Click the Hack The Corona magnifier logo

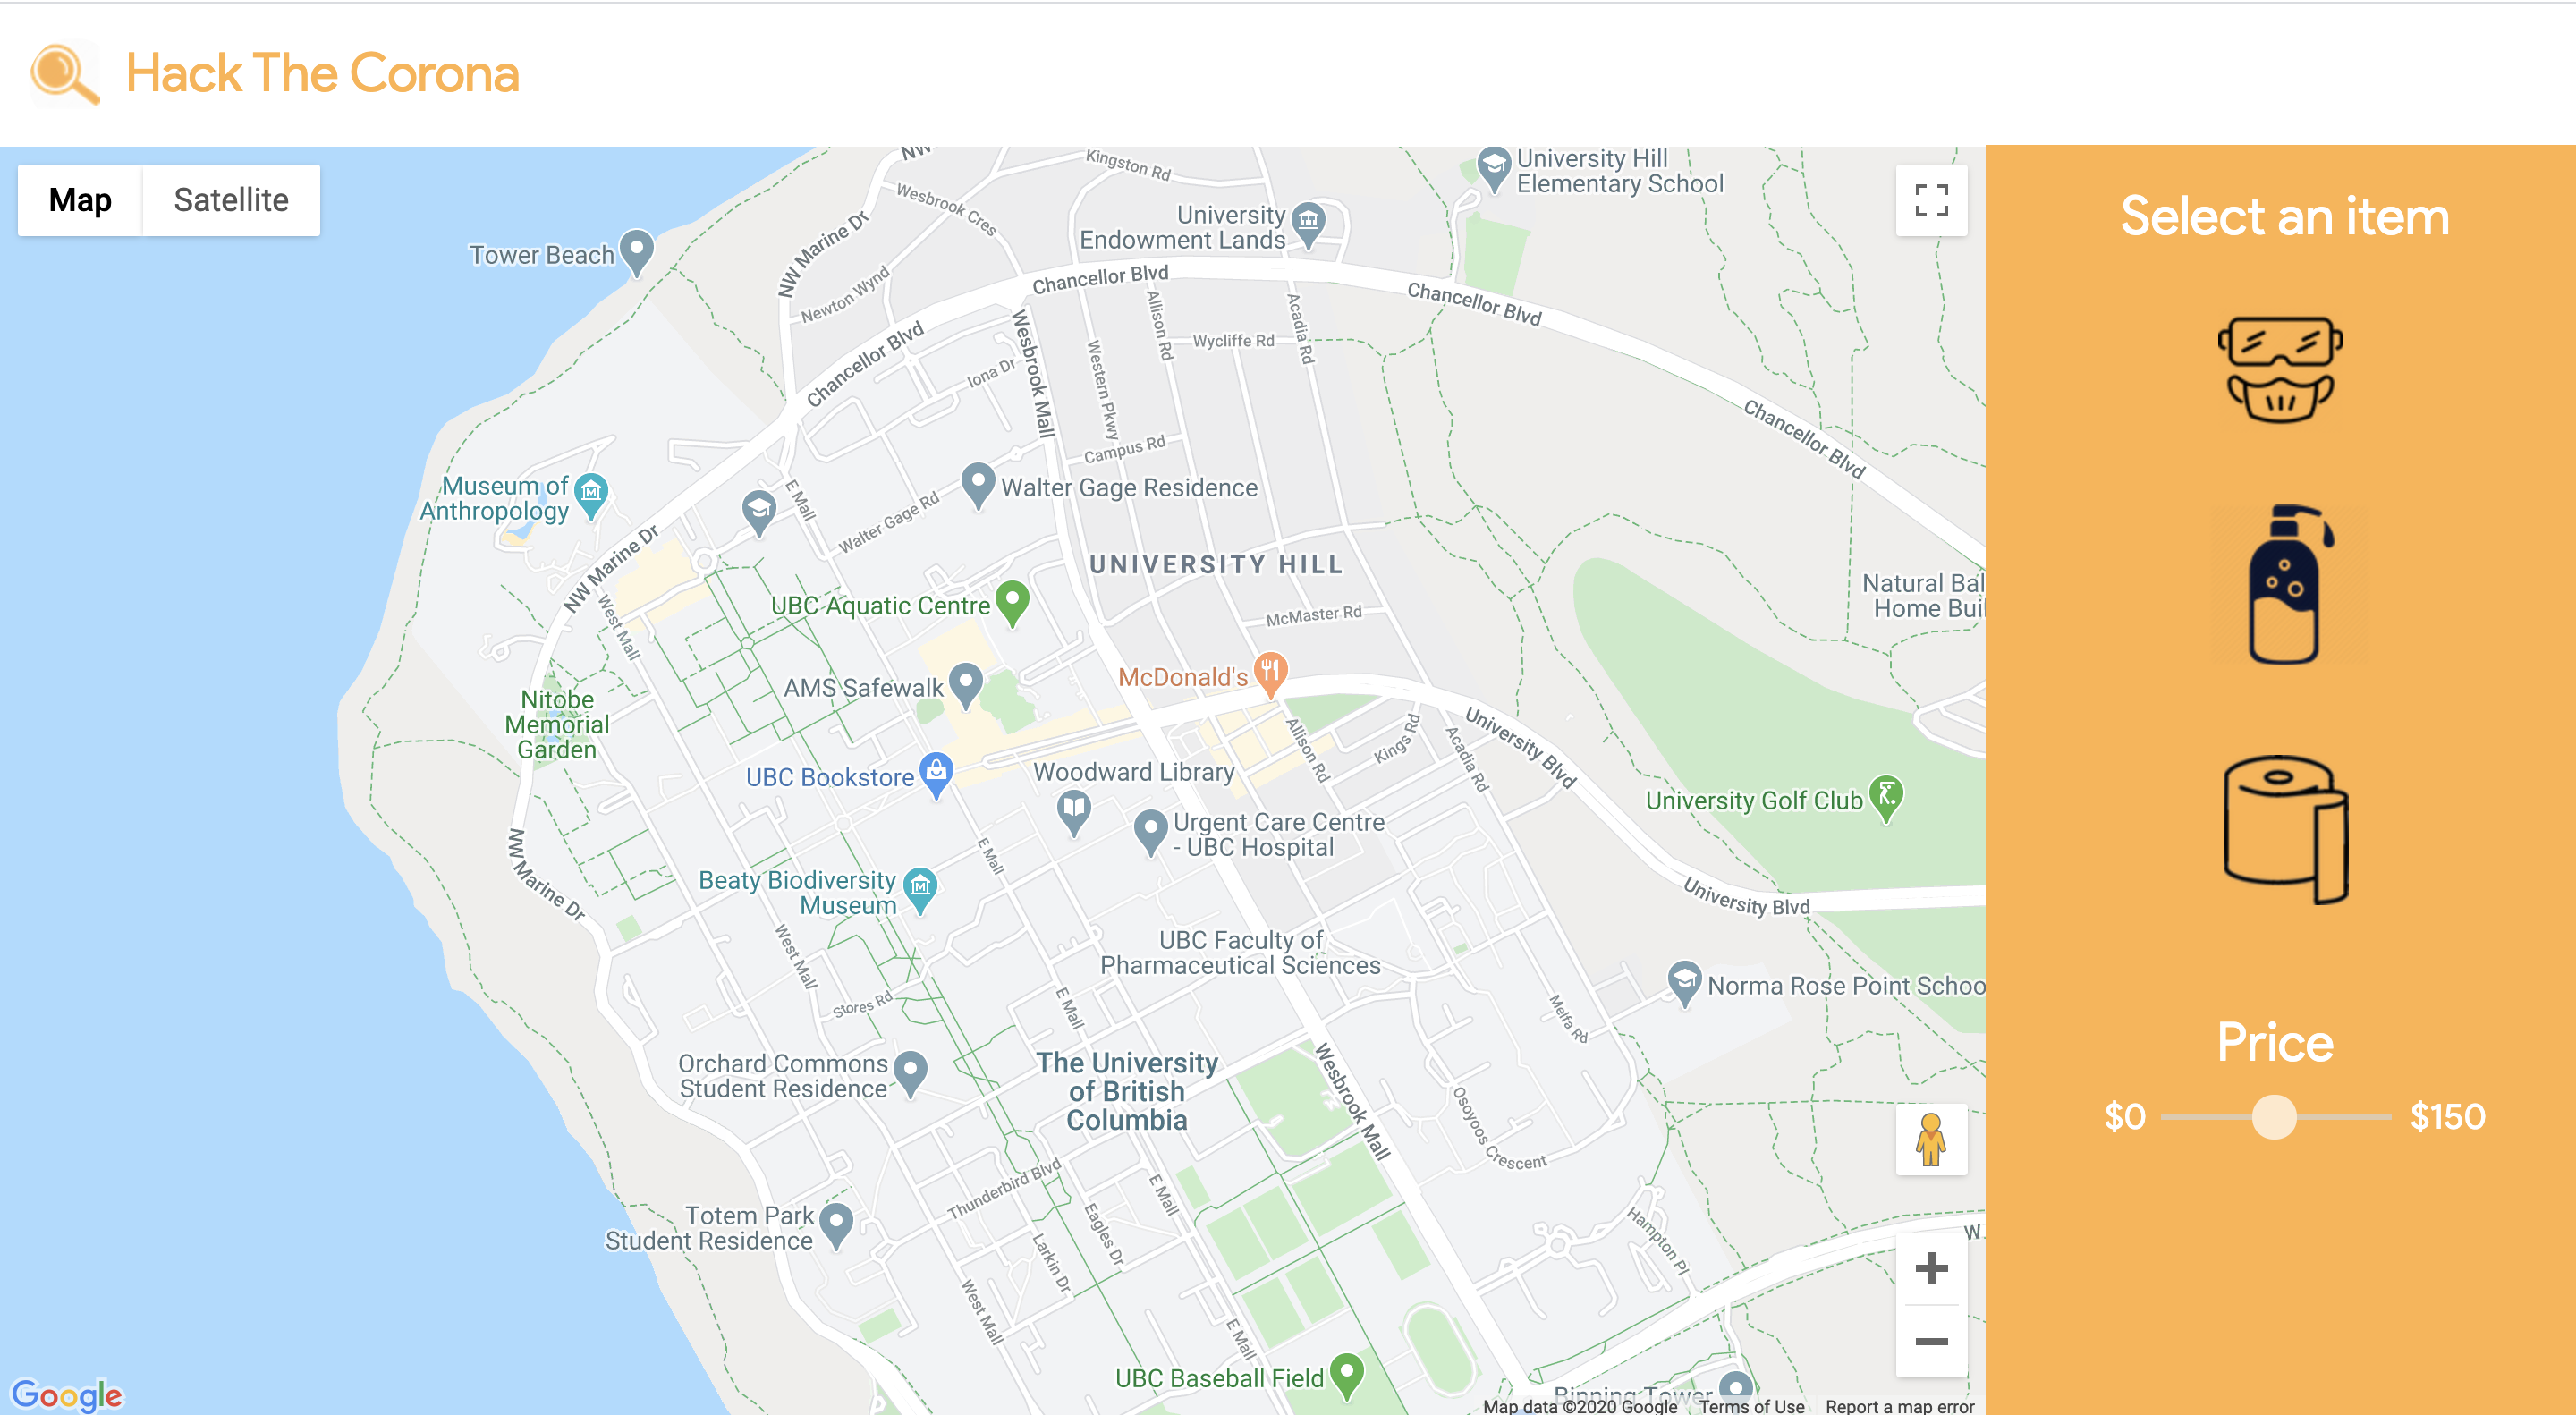click(65, 74)
